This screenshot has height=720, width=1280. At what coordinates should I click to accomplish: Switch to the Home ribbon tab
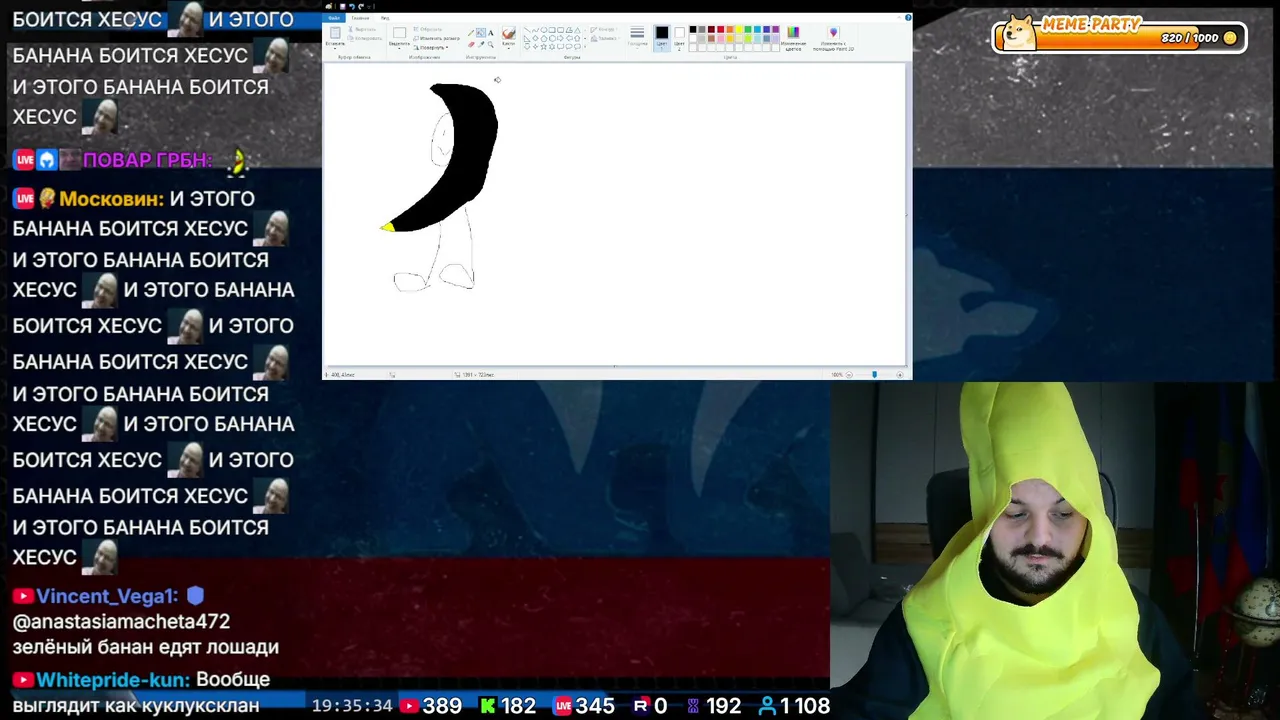point(359,18)
